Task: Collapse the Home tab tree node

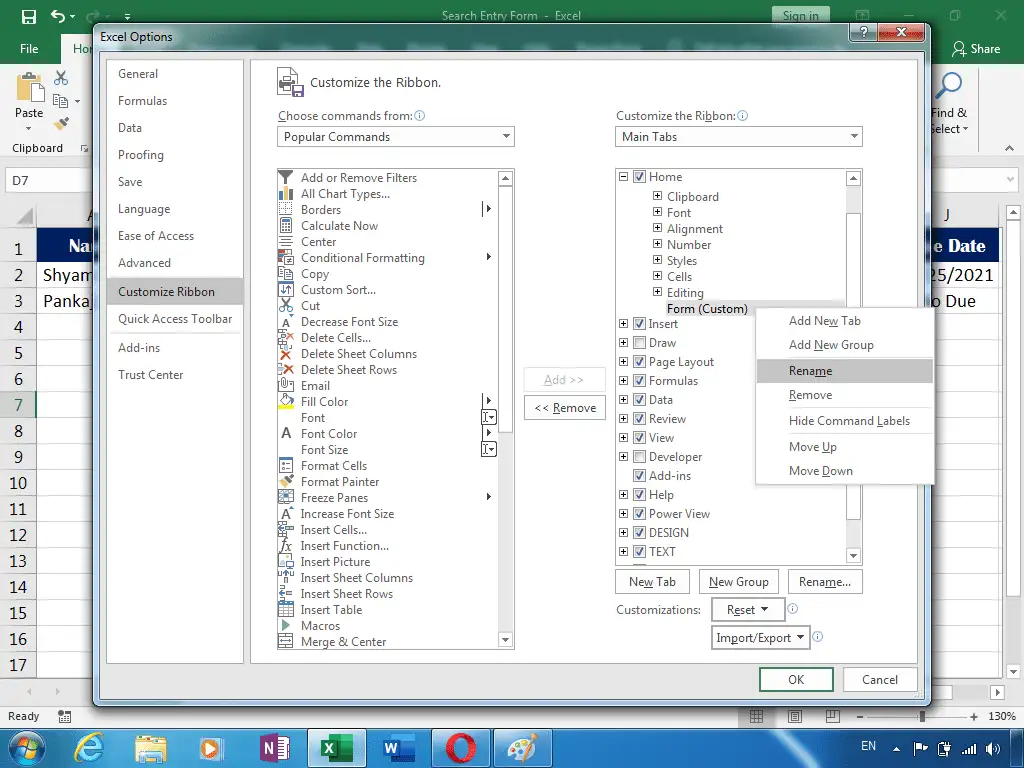Action: 623,176
